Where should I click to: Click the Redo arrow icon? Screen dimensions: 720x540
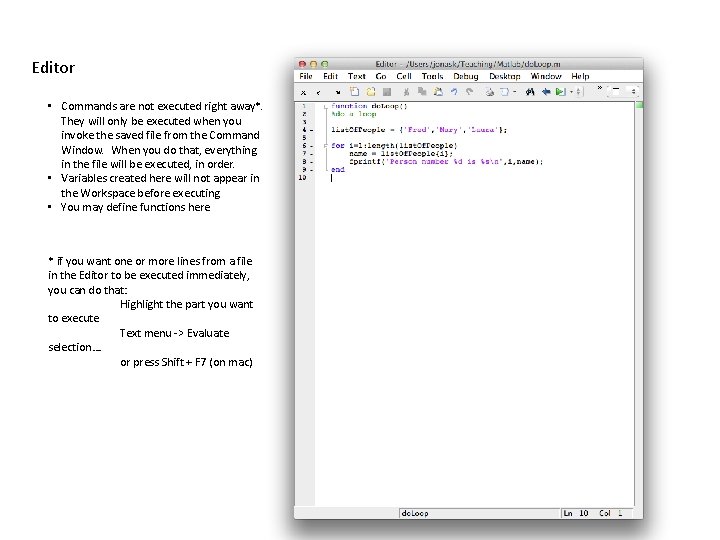point(470,92)
